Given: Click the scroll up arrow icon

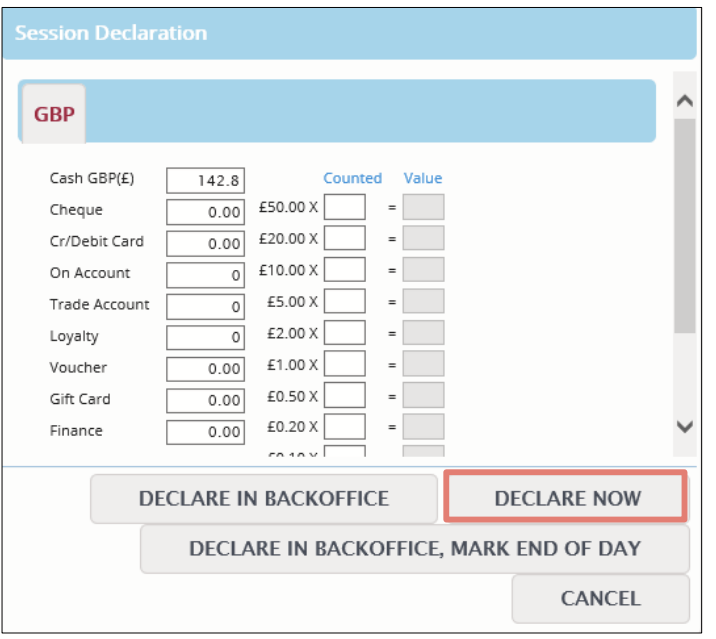Looking at the screenshot, I should click(x=684, y=100).
